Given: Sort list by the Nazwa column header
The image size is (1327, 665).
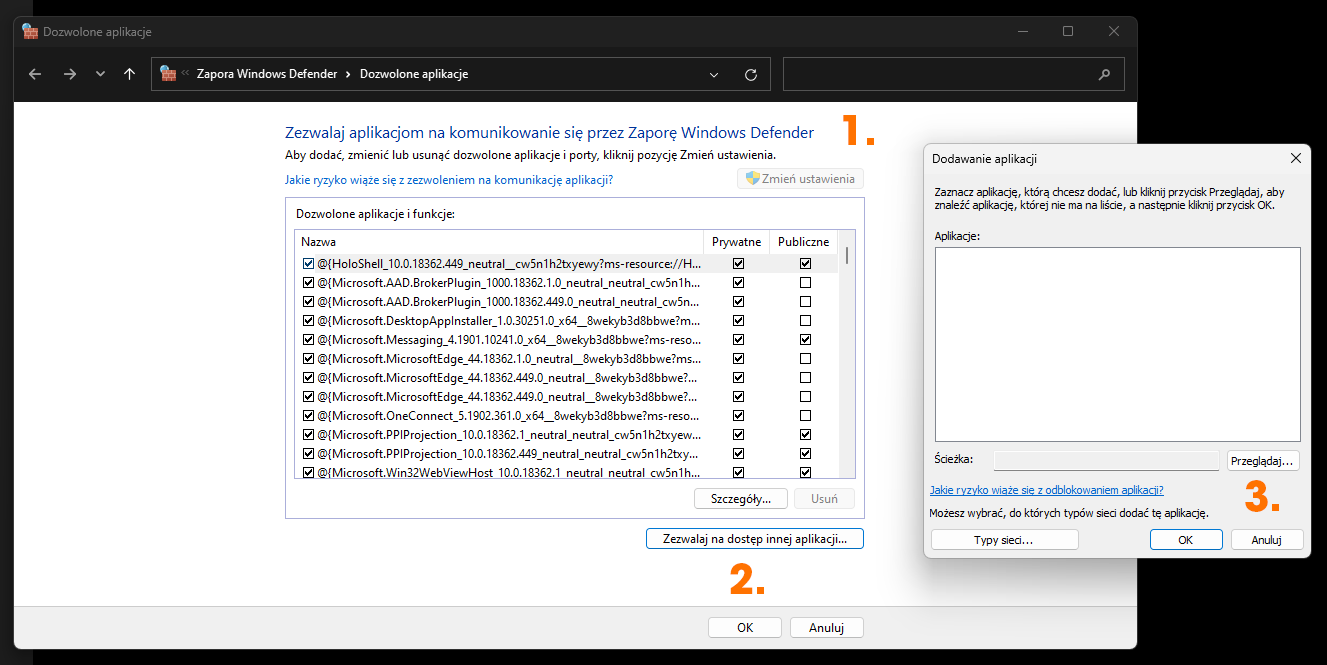Looking at the screenshot, I should (499, 242).
